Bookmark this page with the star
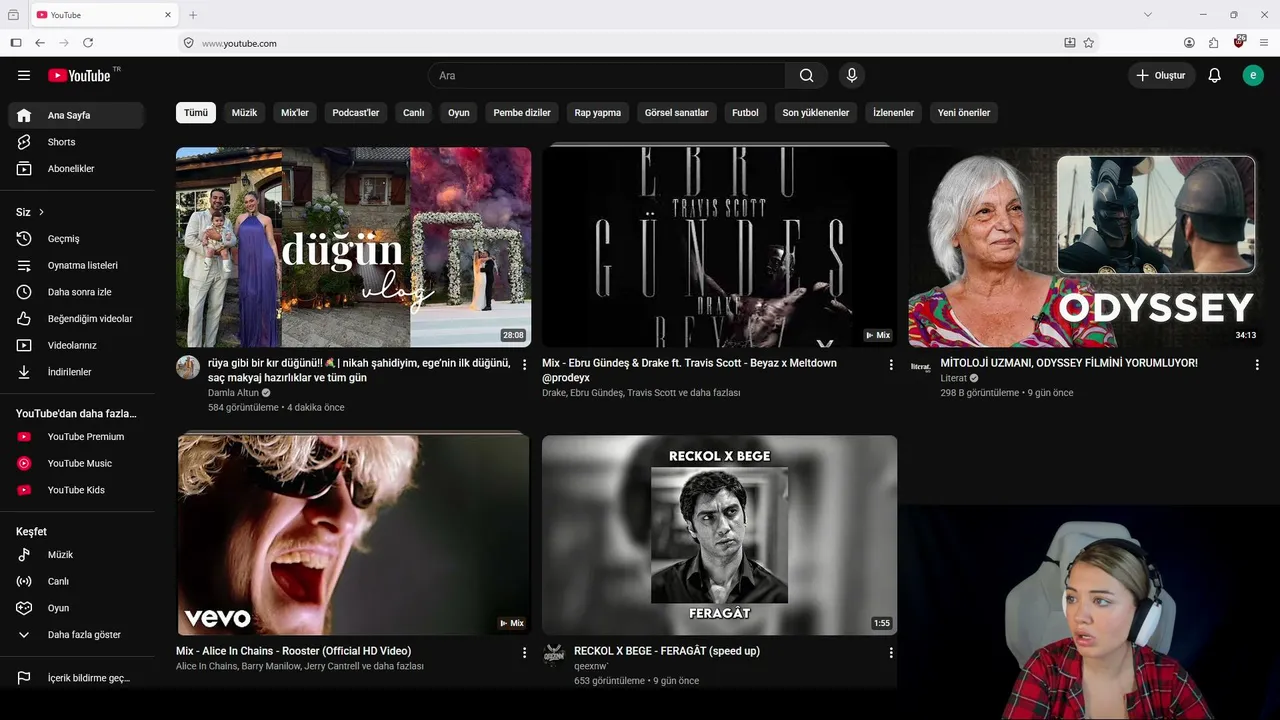This screenshot has height=720, width=1280. (x=1089, y=43)
